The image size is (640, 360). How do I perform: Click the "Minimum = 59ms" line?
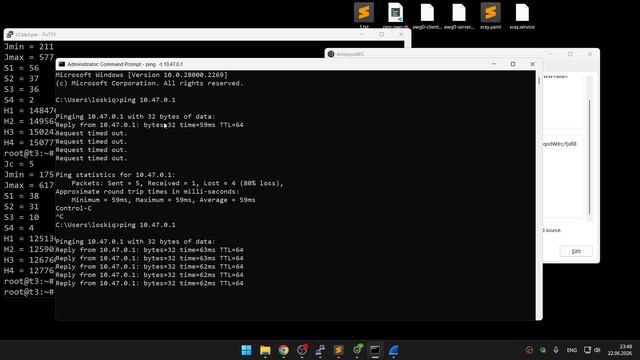click(163, 200)
